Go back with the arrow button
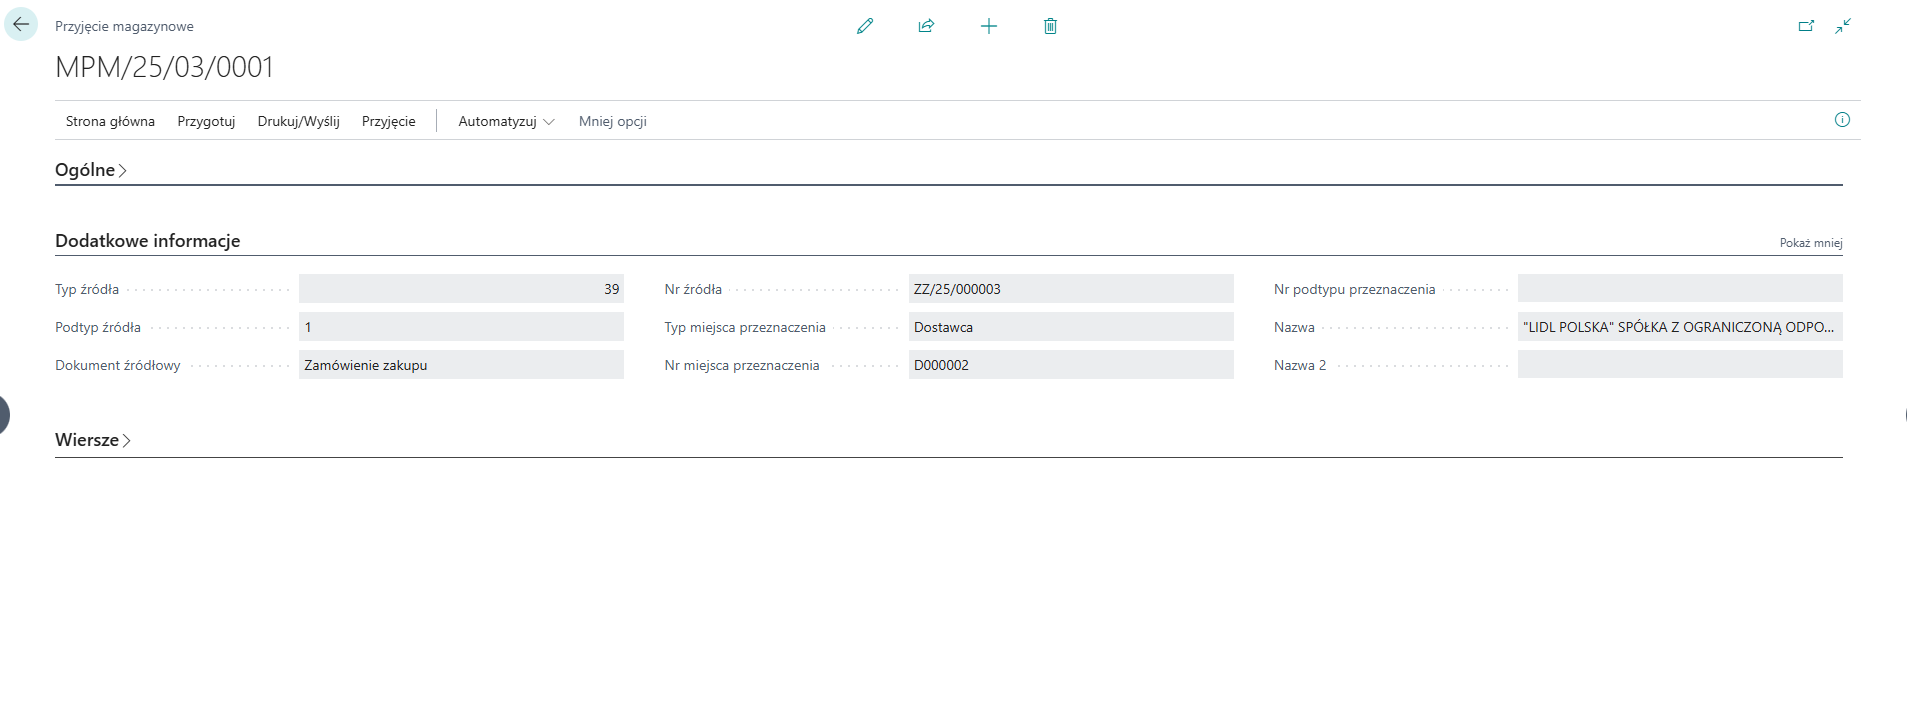Screen dimensions: 1907x726 click(x=21, y=25)
